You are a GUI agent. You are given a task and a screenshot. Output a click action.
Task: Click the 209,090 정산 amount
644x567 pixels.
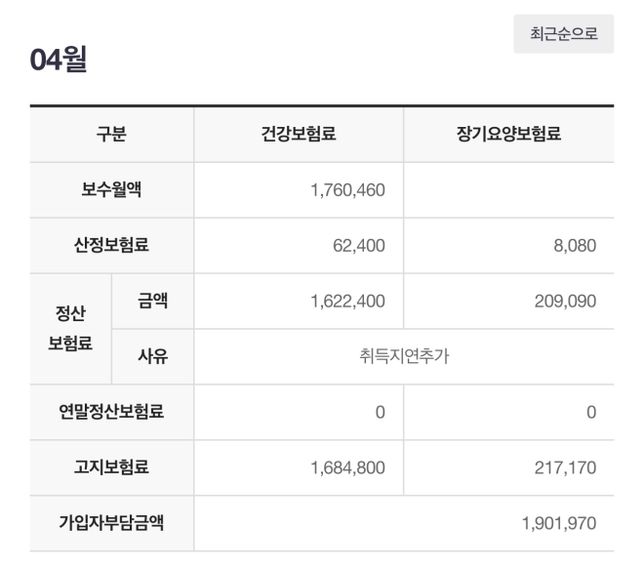(x=565, y=301)
